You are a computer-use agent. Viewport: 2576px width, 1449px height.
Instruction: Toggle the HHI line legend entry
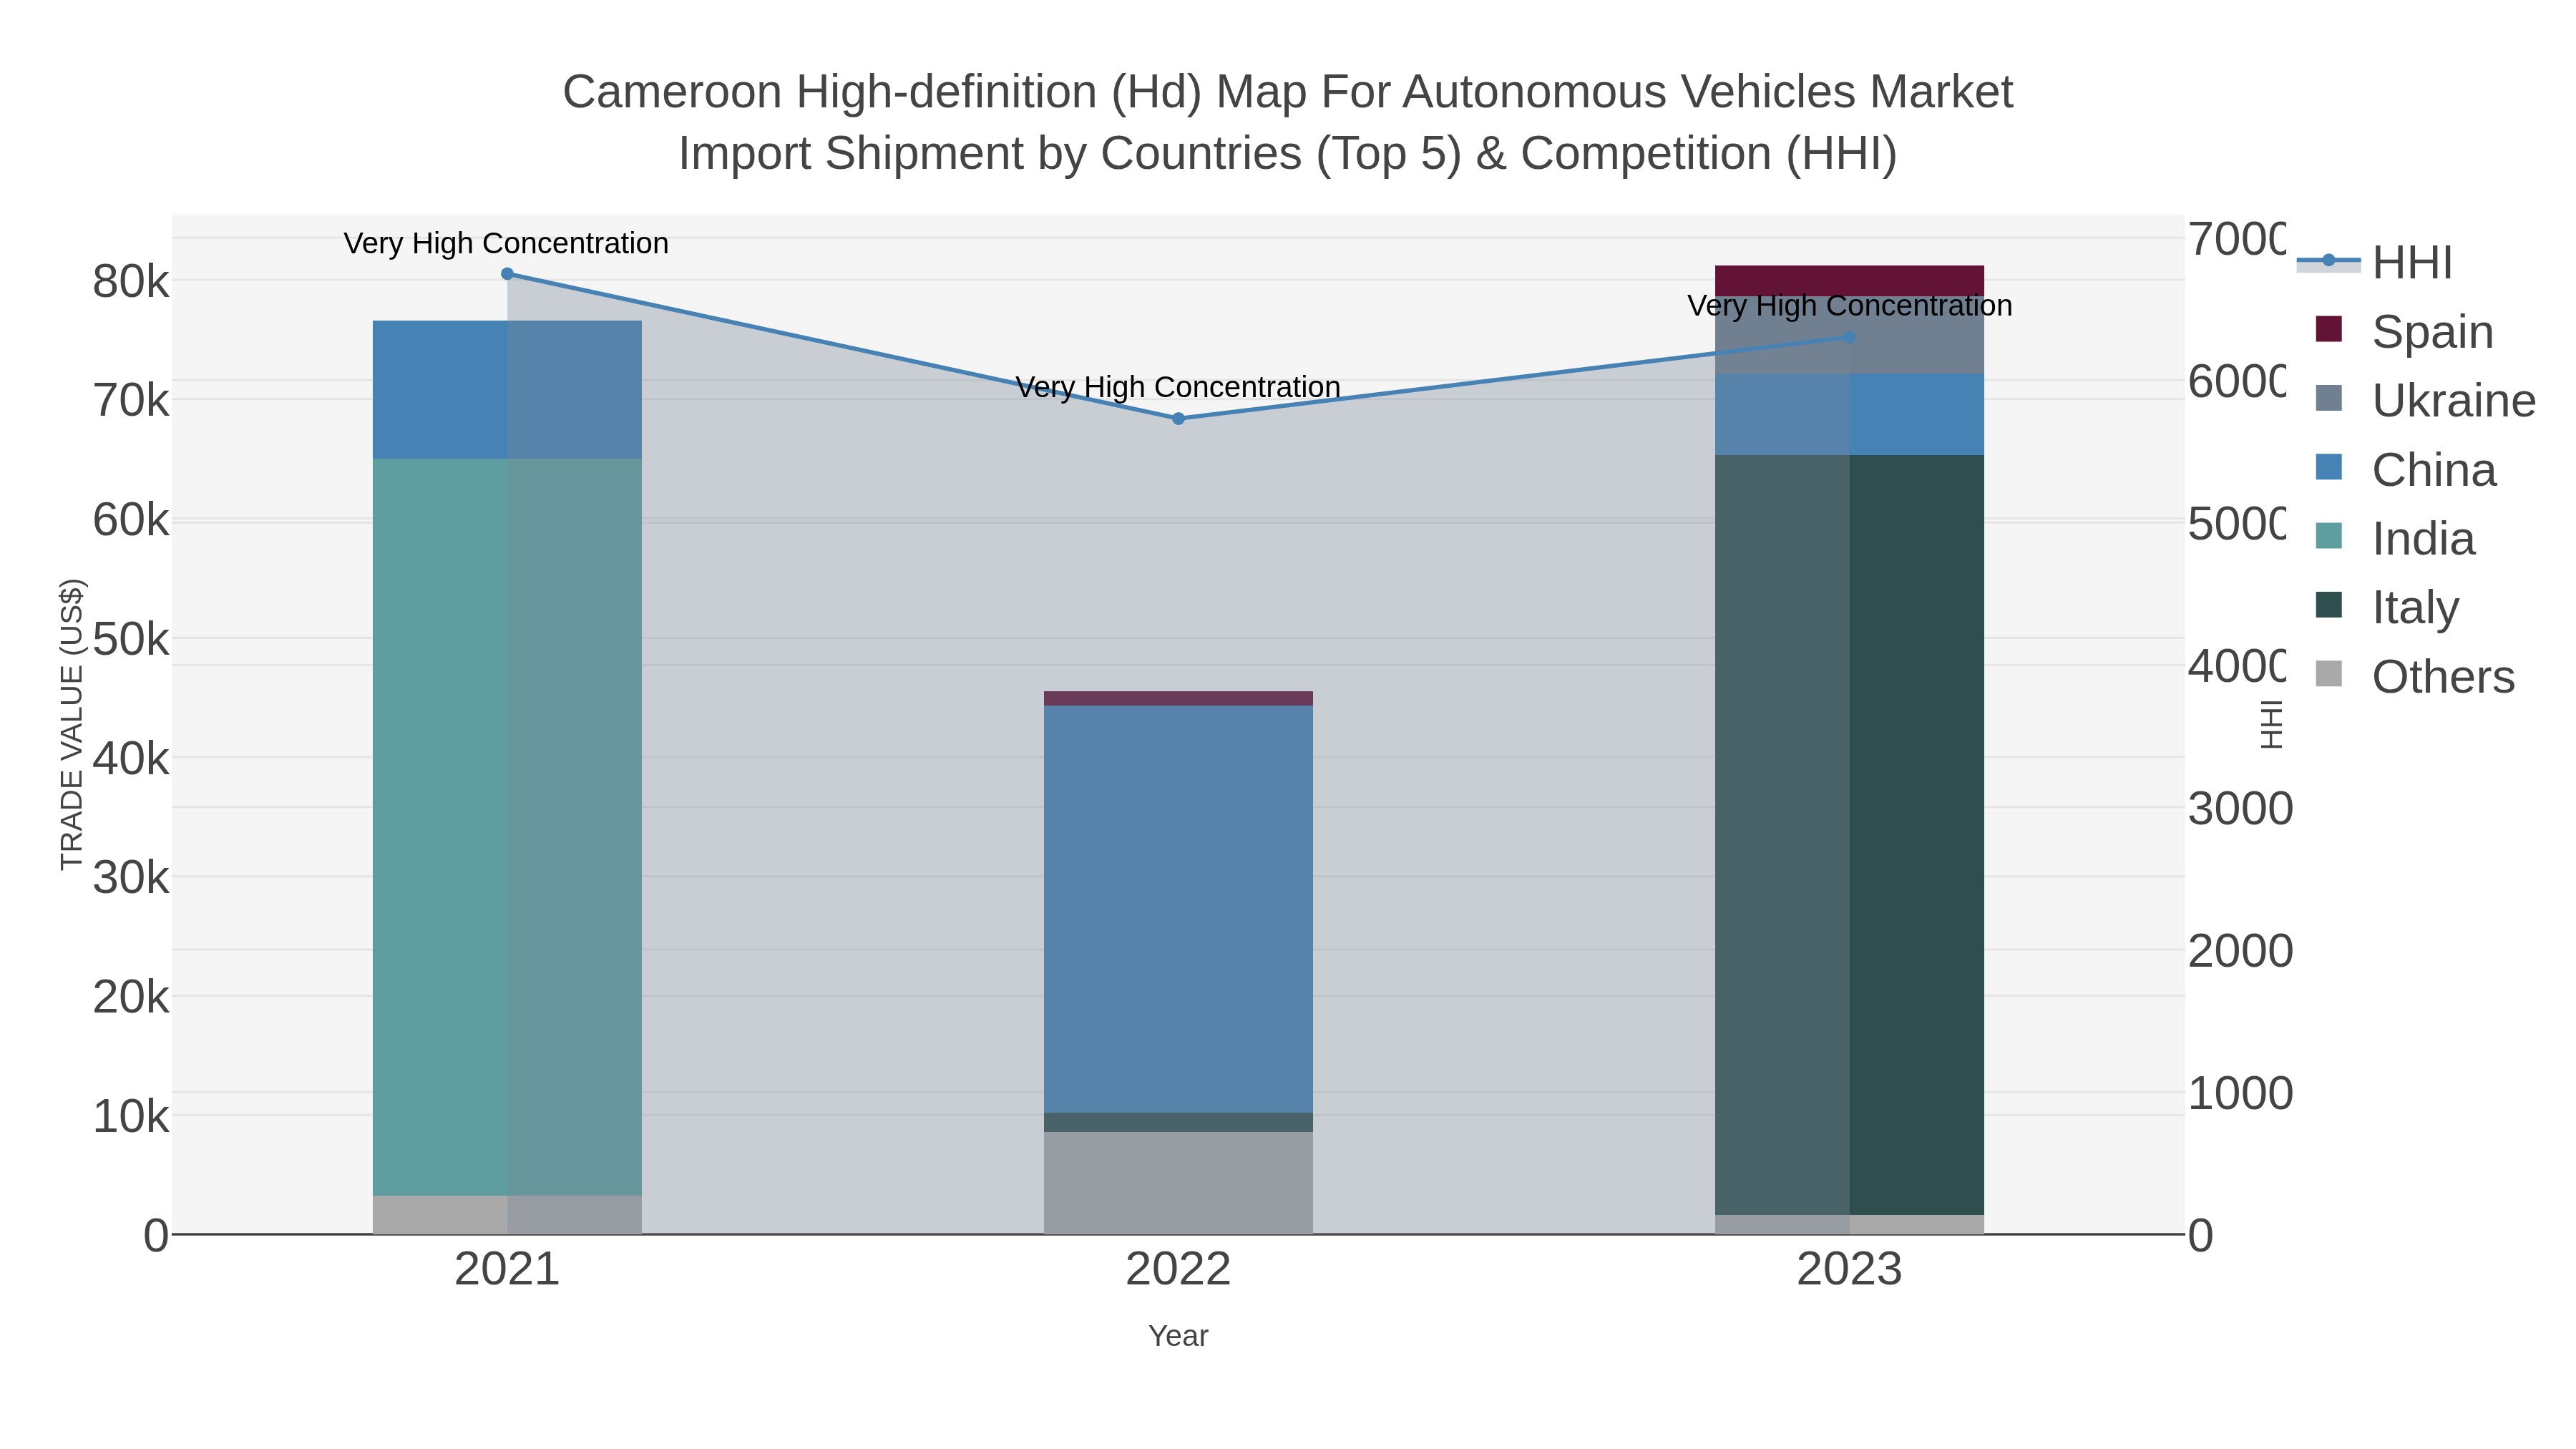(x=2374, y=262)
